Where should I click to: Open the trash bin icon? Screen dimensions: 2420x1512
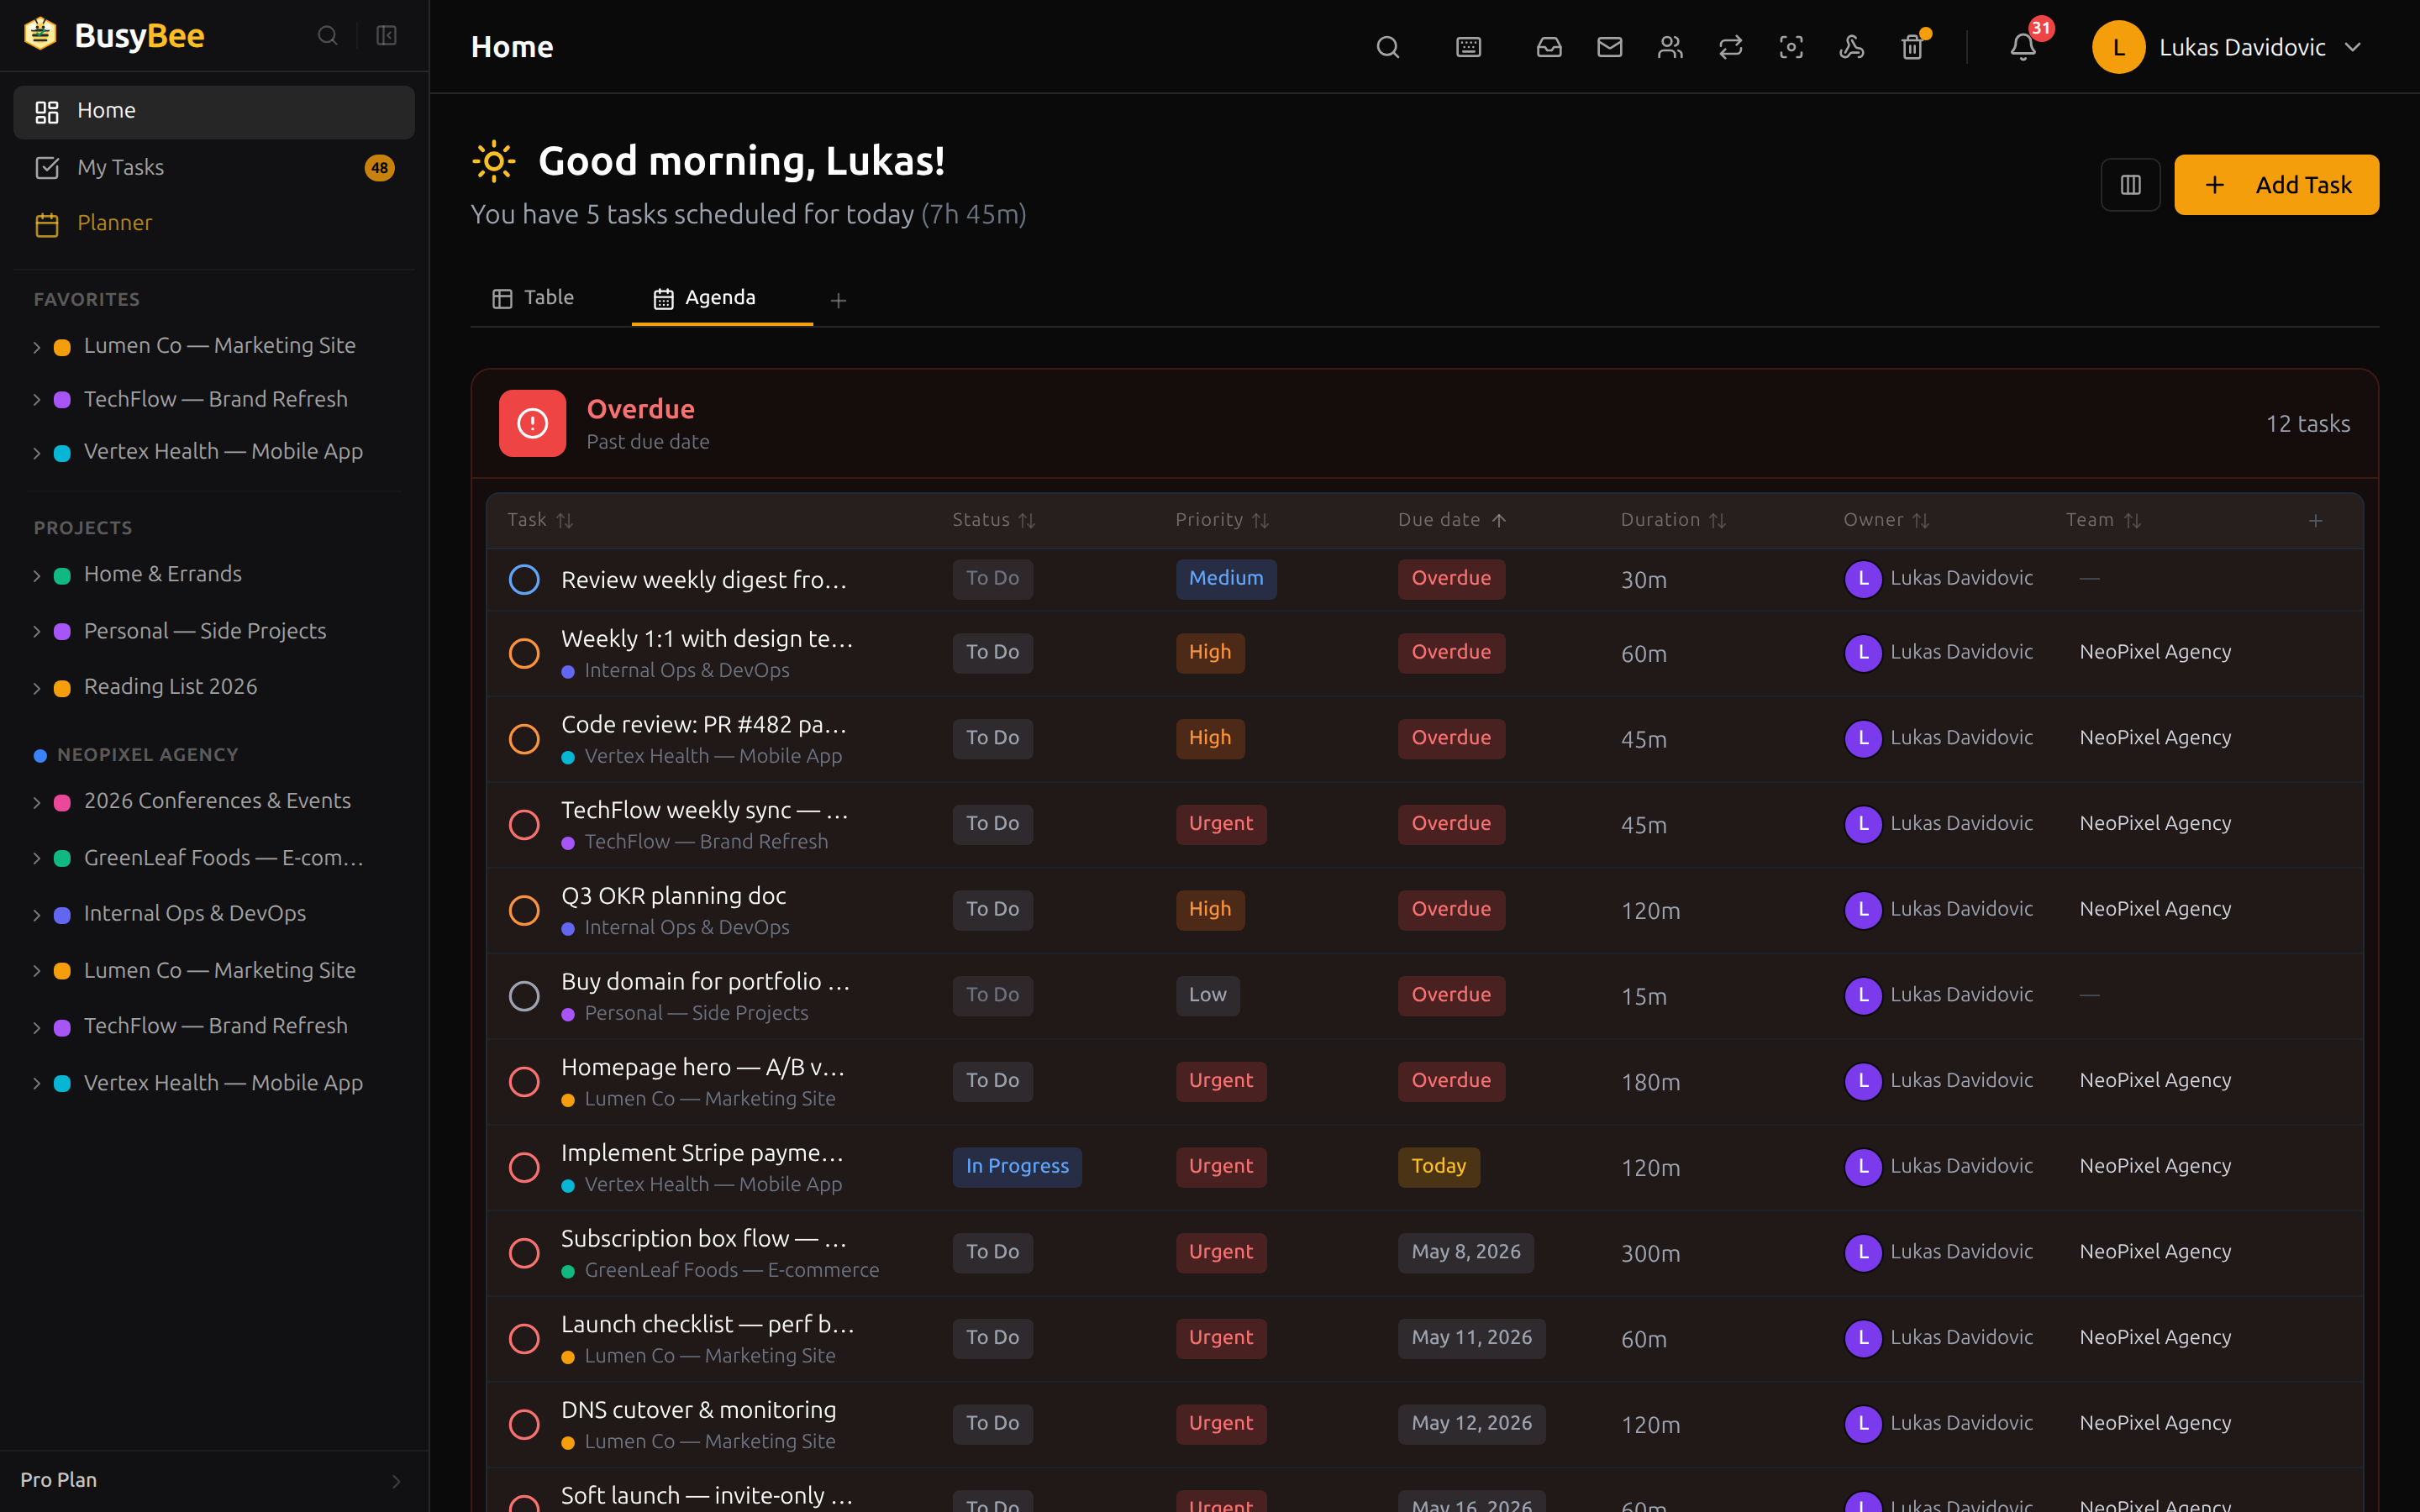tap(1912, 47)
